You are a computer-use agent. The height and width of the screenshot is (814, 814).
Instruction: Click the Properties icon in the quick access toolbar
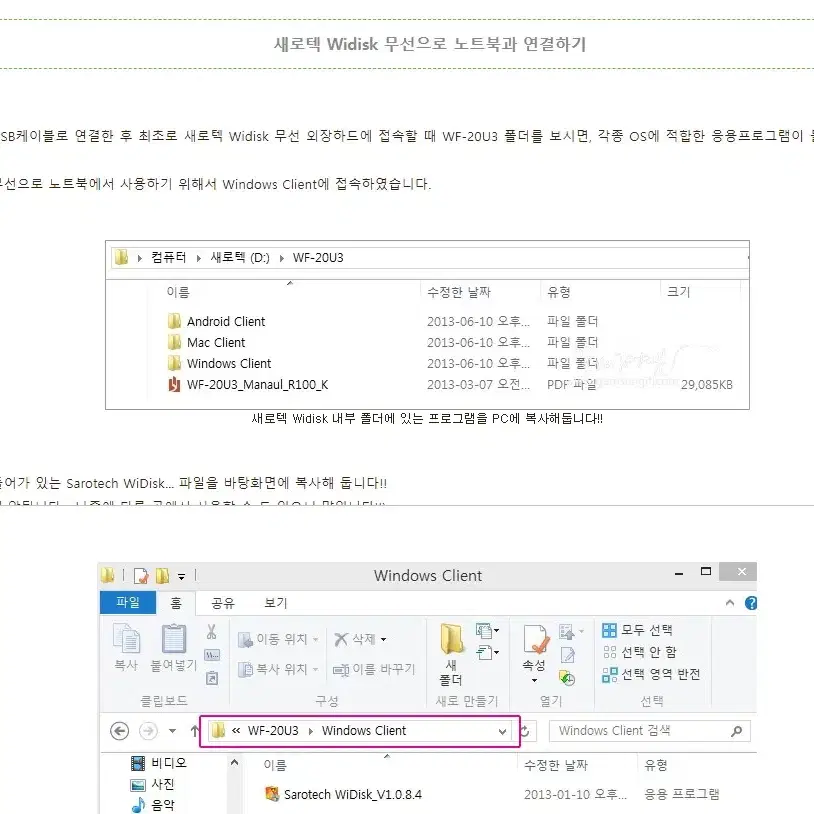141,576
